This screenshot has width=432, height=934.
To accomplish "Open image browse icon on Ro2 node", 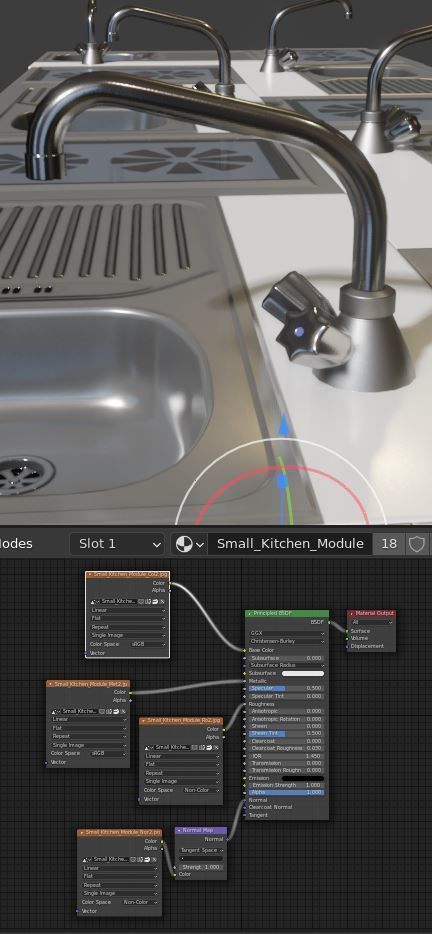I will click(148, 747).
